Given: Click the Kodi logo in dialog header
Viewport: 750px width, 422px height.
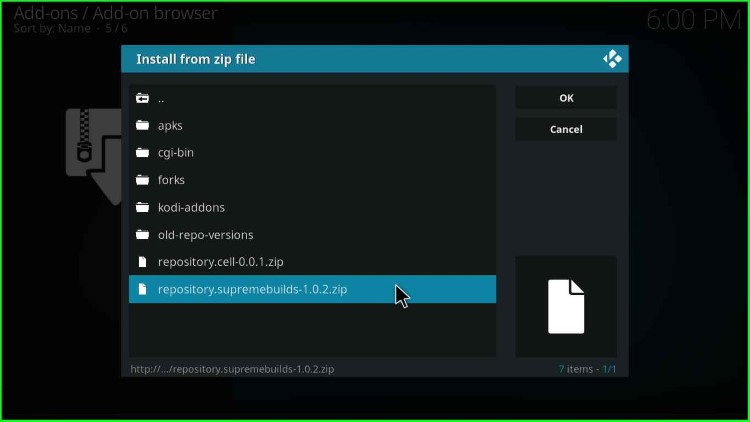Looking at the screenshot, I should pos(612,59).
